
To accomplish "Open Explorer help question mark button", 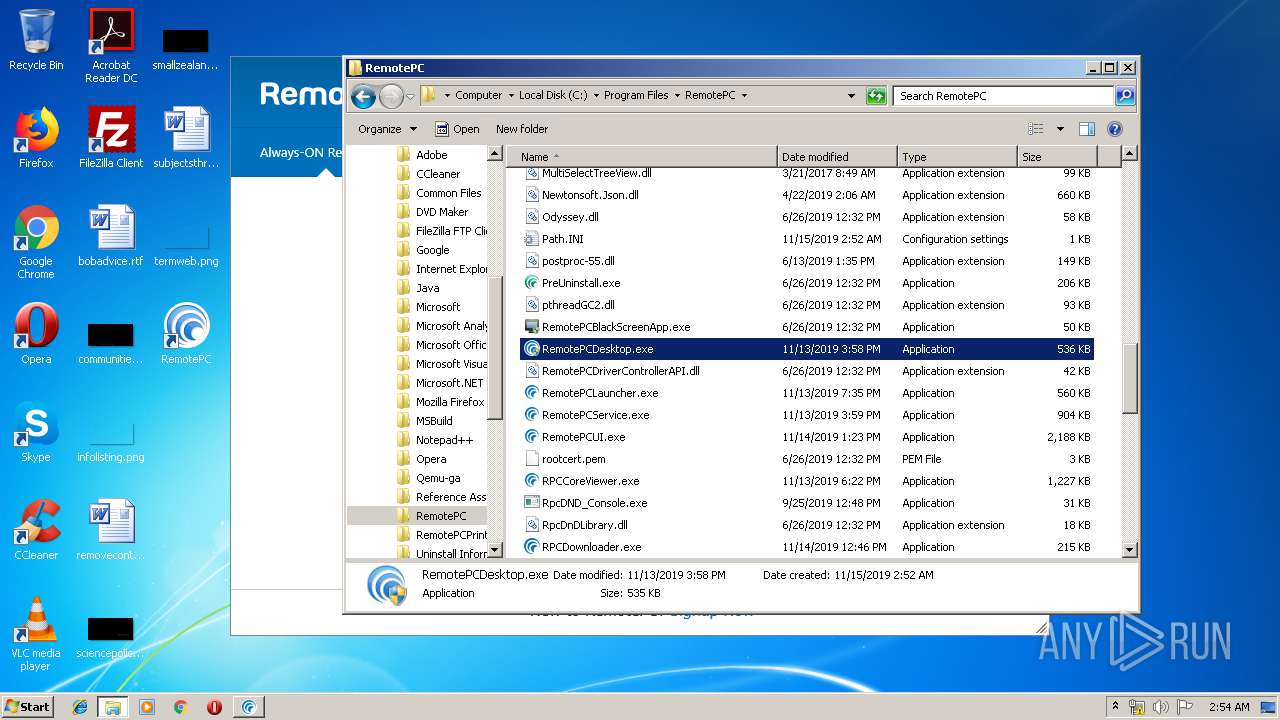I will pyautogui.click(x=1115, y=129).
